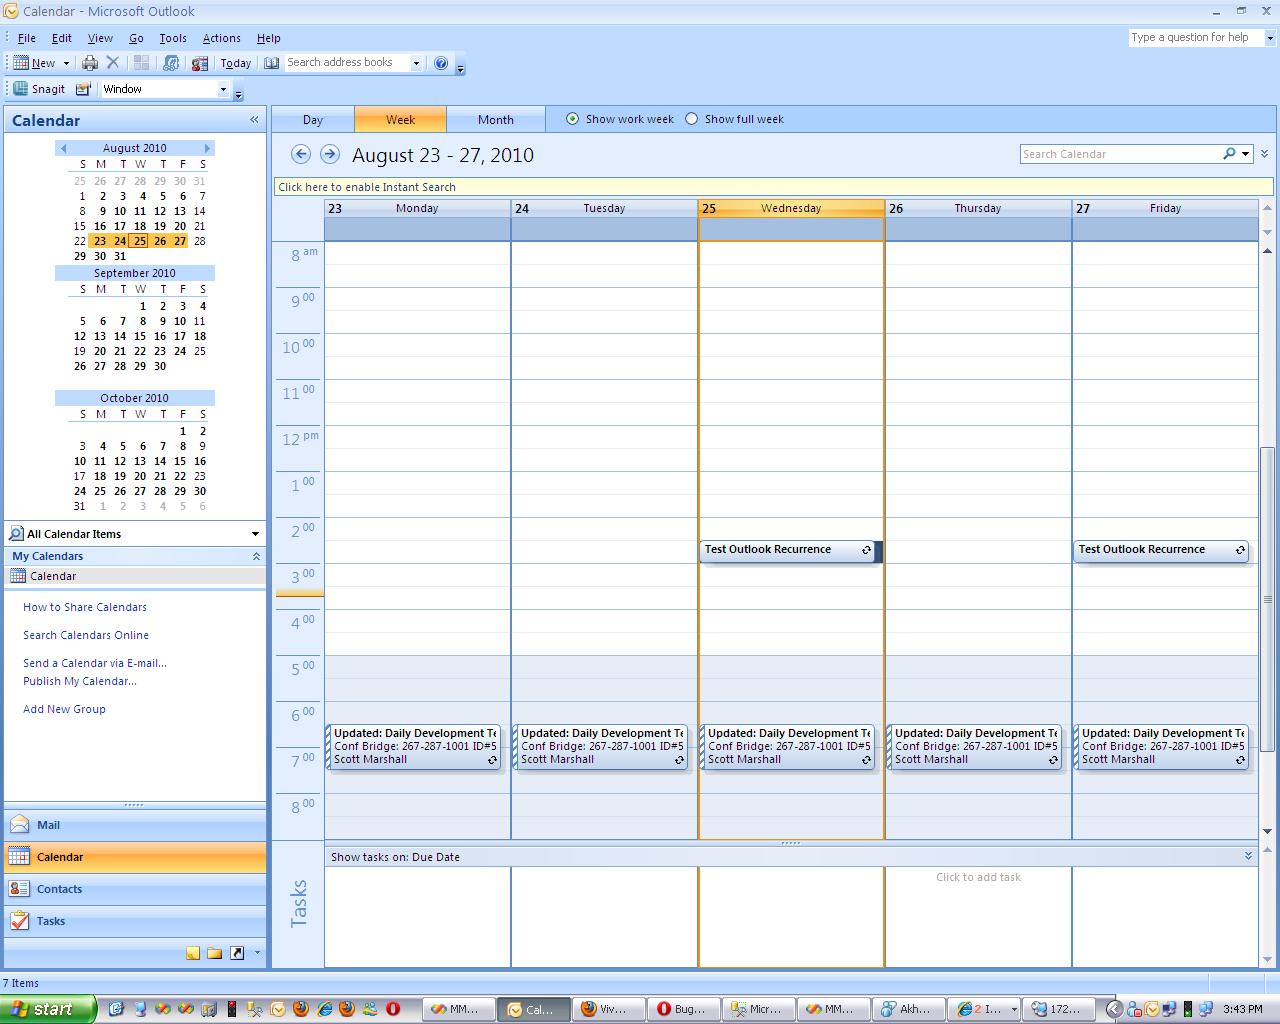Click Add New Group link
This screenshot has width=1280, height=1024.
click(64, 709)
